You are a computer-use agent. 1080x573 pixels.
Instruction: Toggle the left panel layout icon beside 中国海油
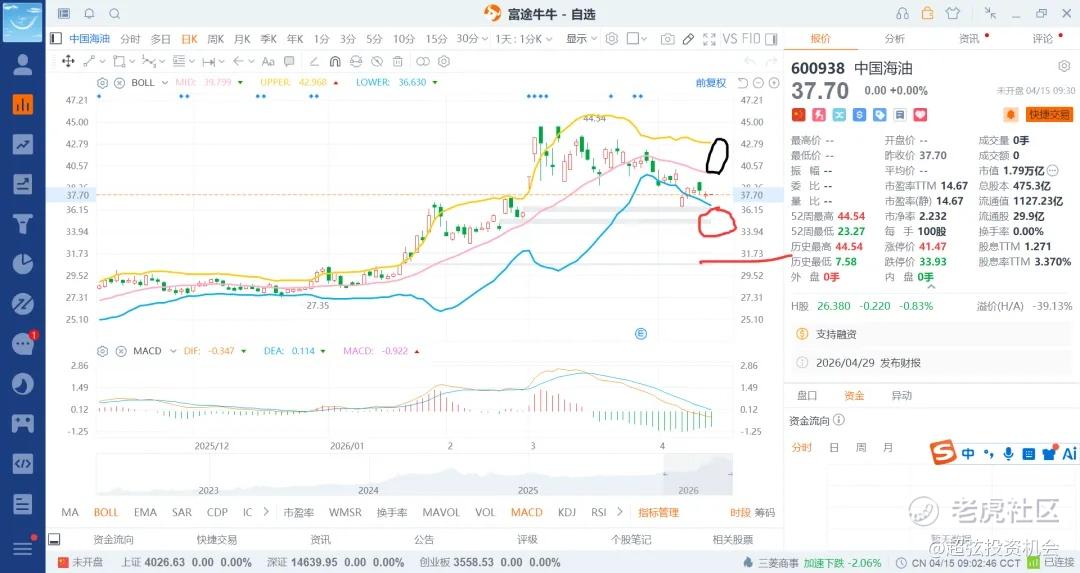pyautogui.click(x=56, y=39)
